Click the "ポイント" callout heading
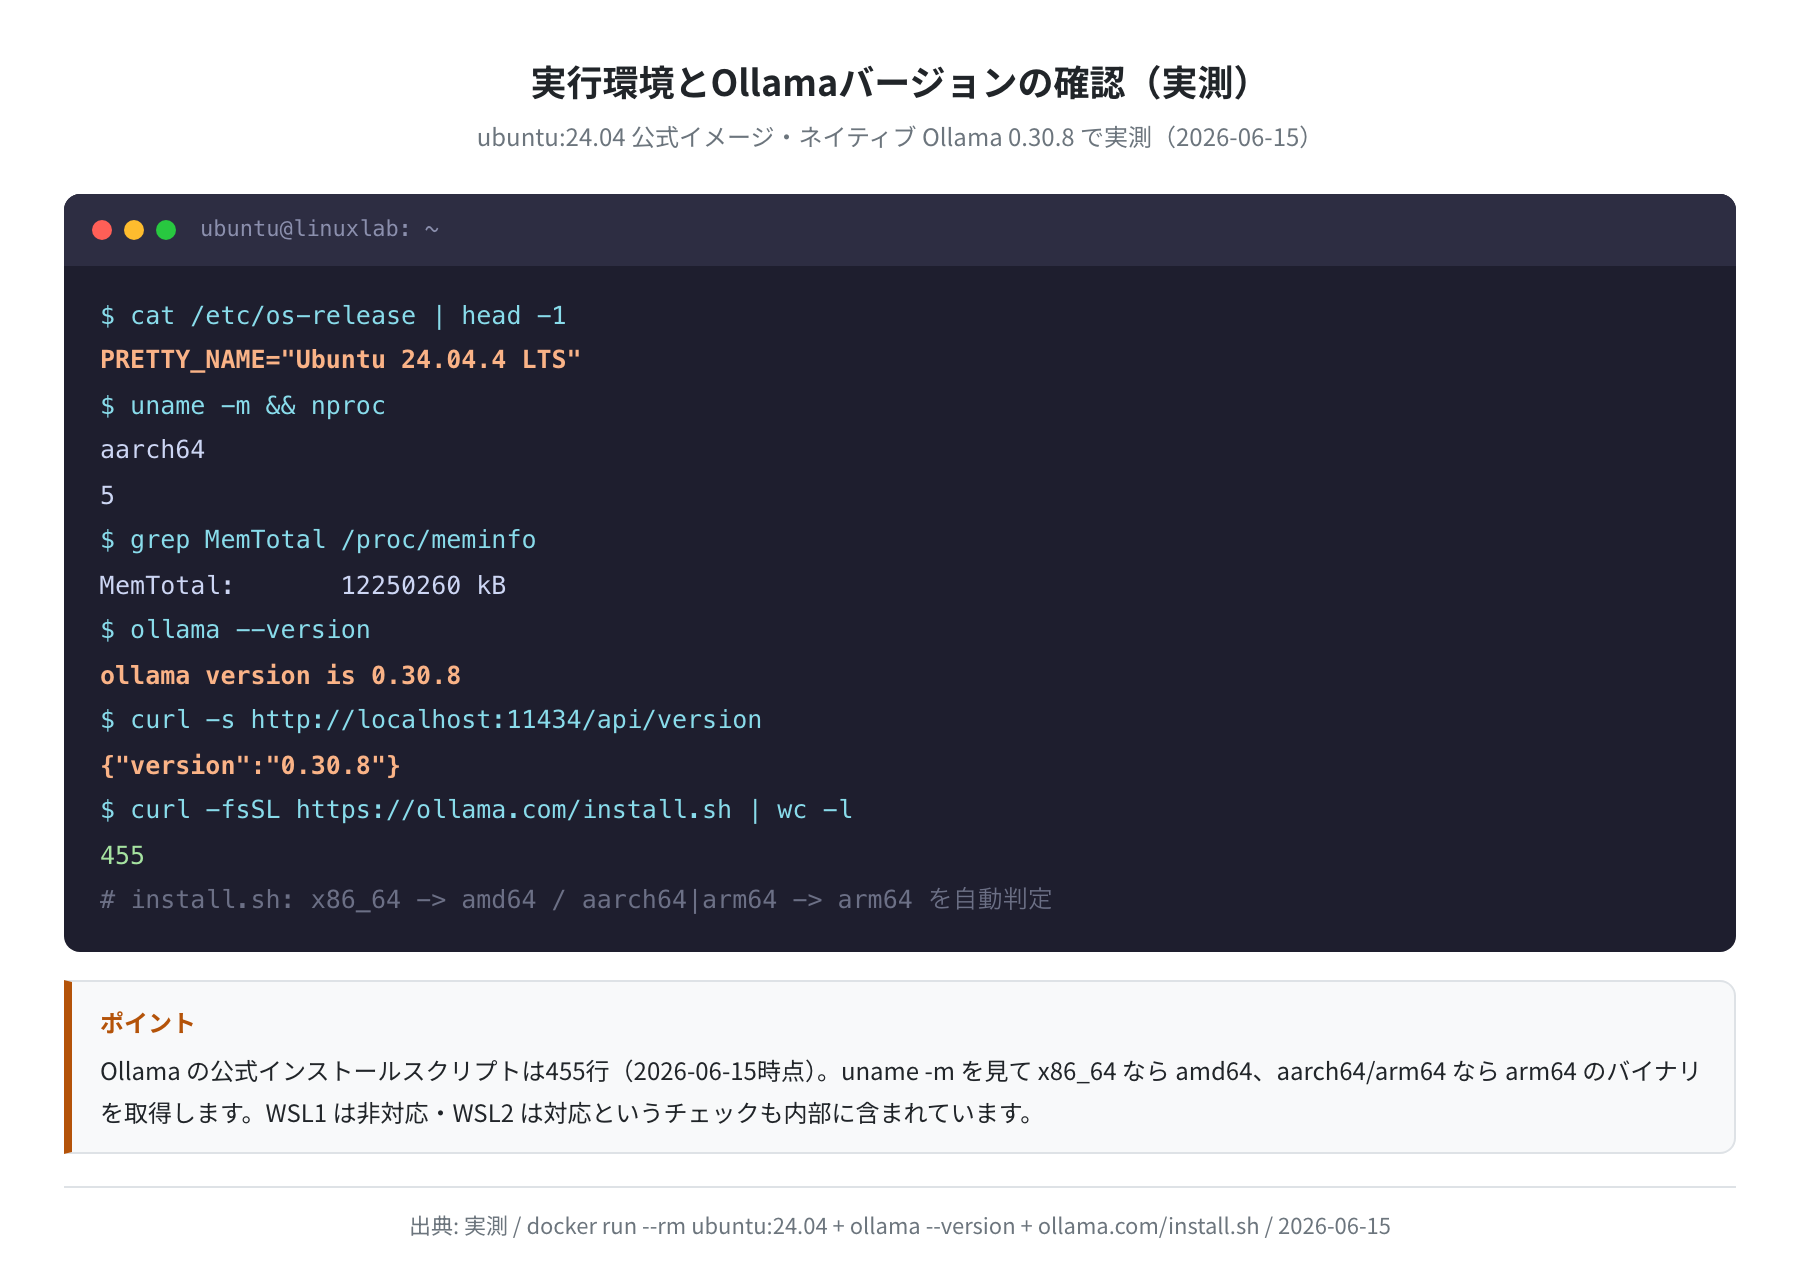1800x1282 pixels. click(x=147, y=1023)
